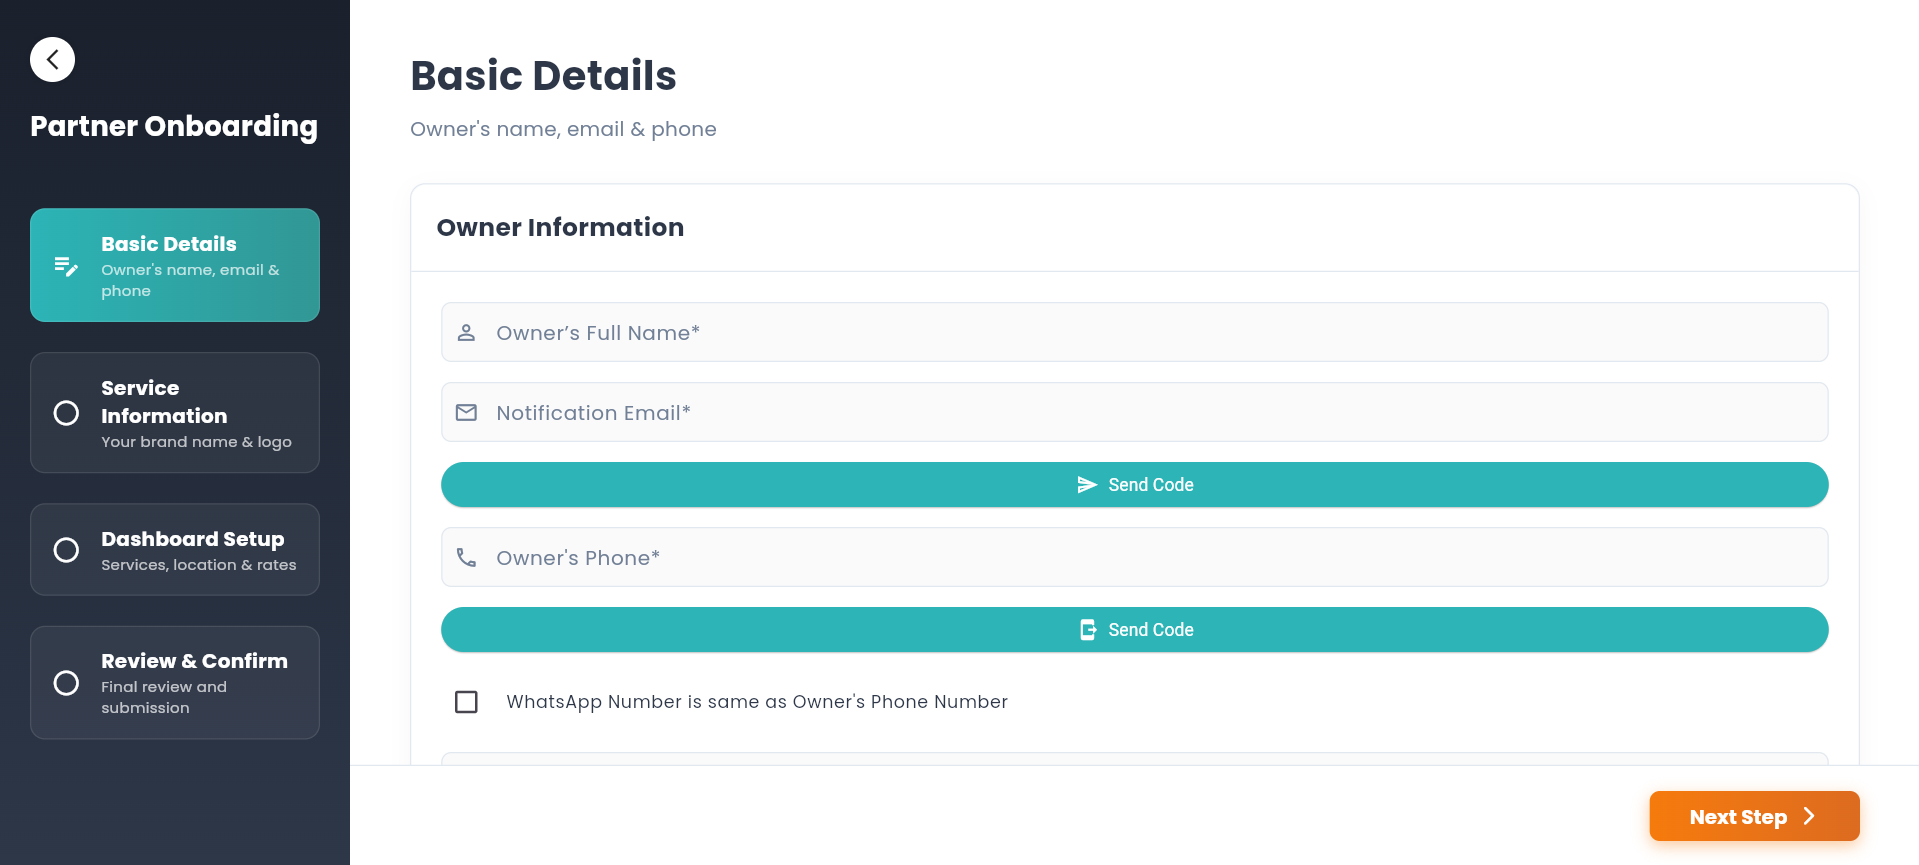Click the phone icon in Owner's Phone field

click(466, 557)
